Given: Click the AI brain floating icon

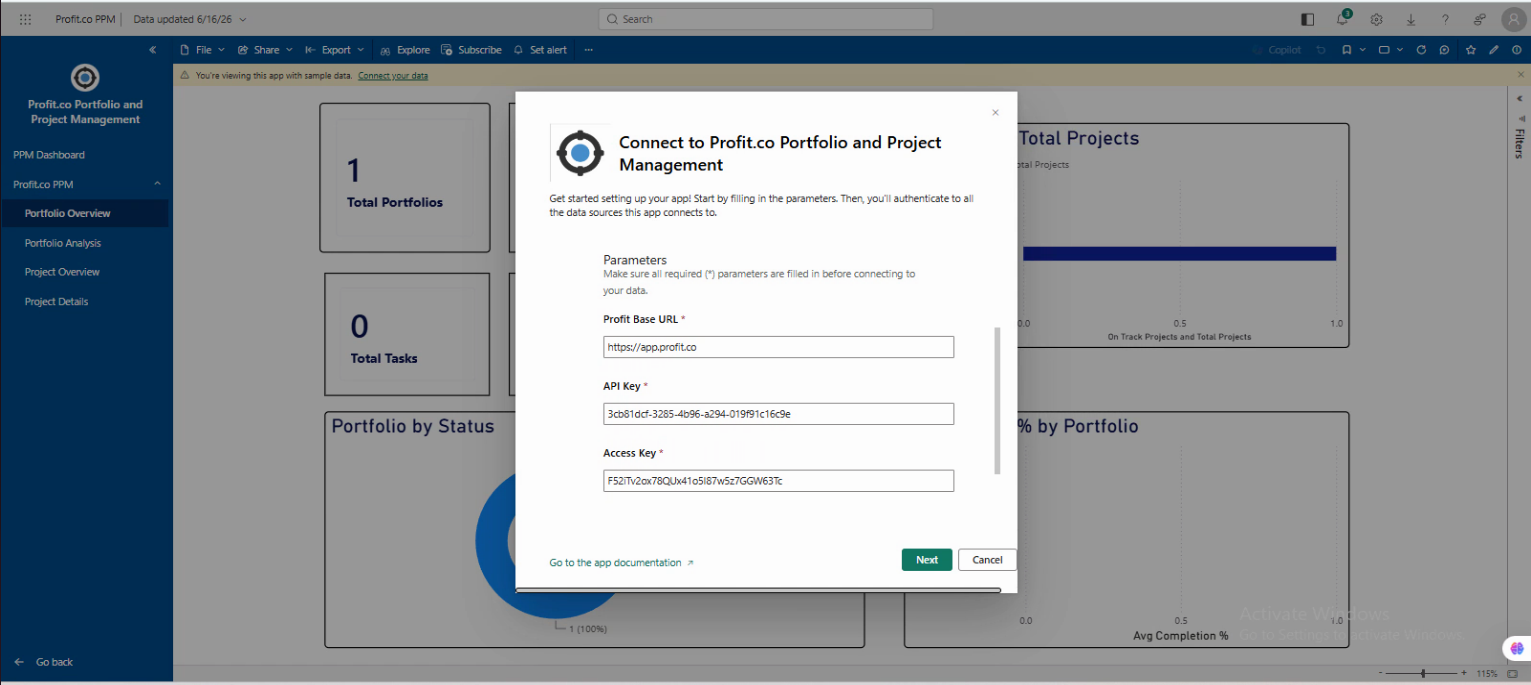Looking at the screenshot, I should (x=1515, y=649).
